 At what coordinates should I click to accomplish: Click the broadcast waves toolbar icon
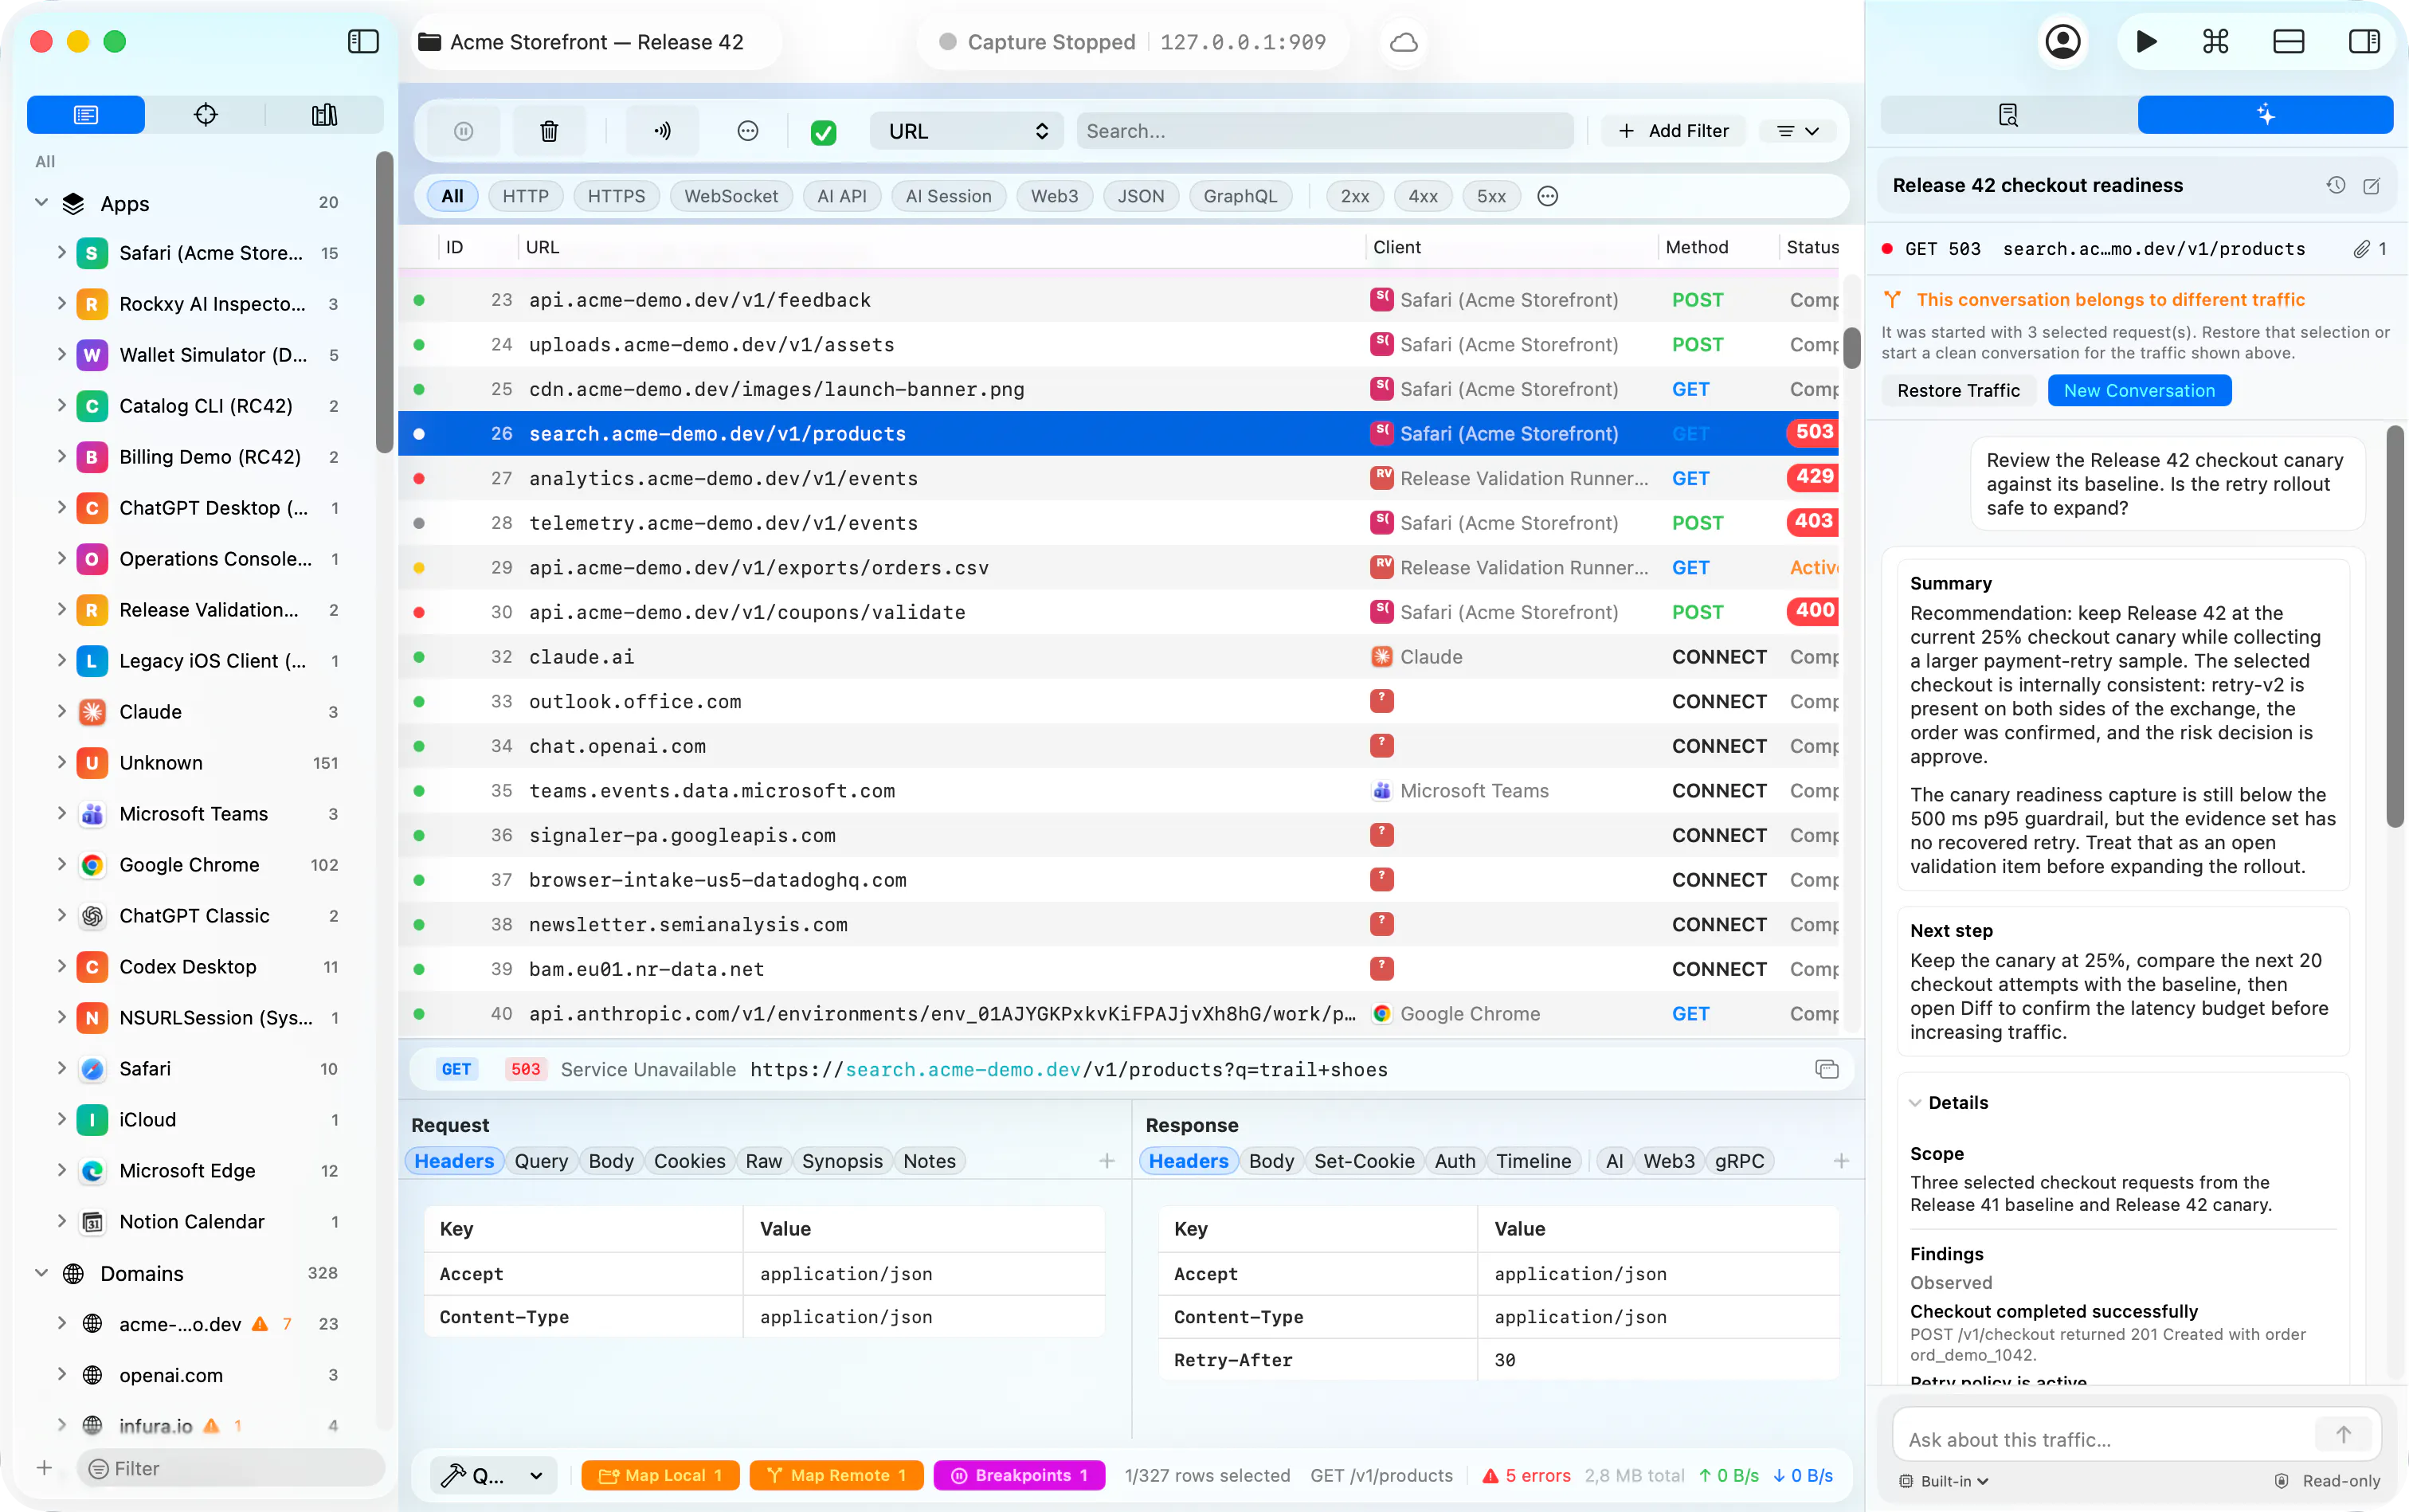click(x=662, y=131)
